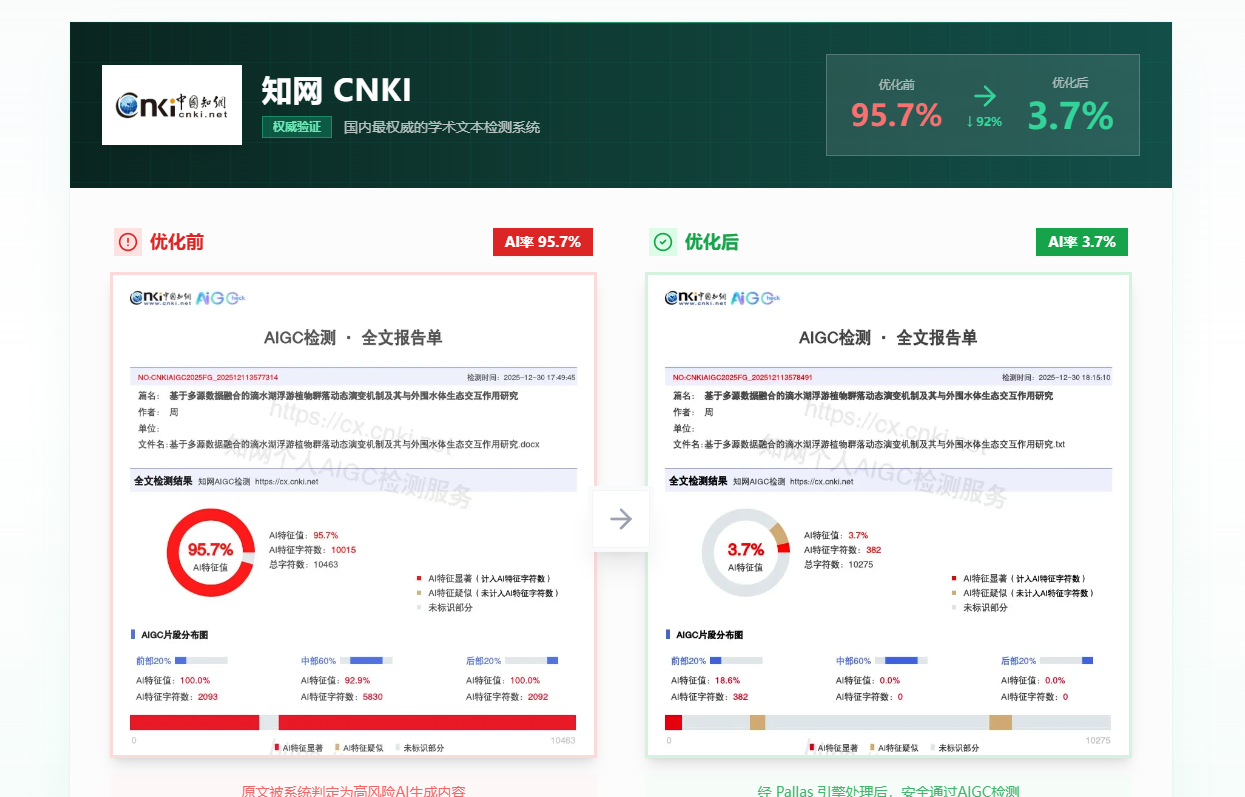Click the 前部20% bar in 优化前 report
The image size is (1245, 797).
201,661
